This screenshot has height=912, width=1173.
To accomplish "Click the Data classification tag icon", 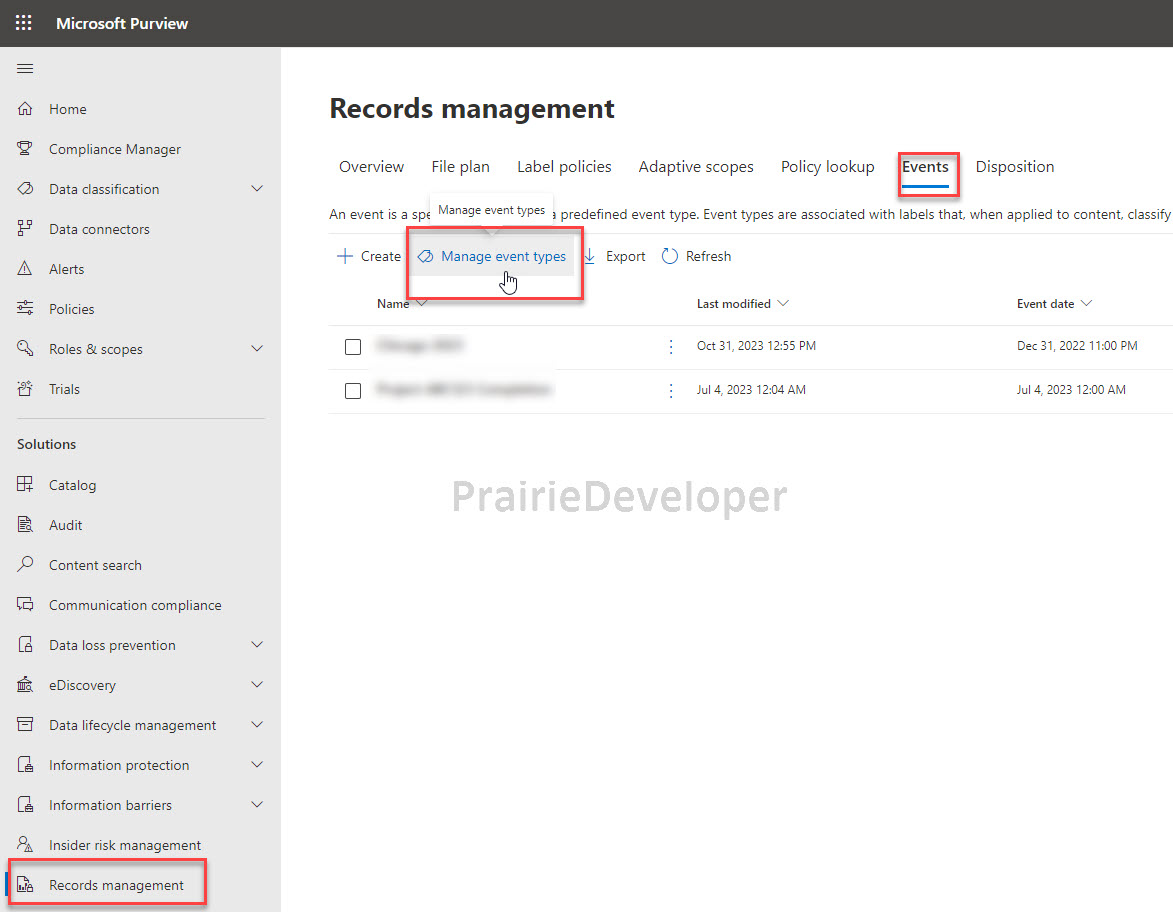I will pos(25,189).
